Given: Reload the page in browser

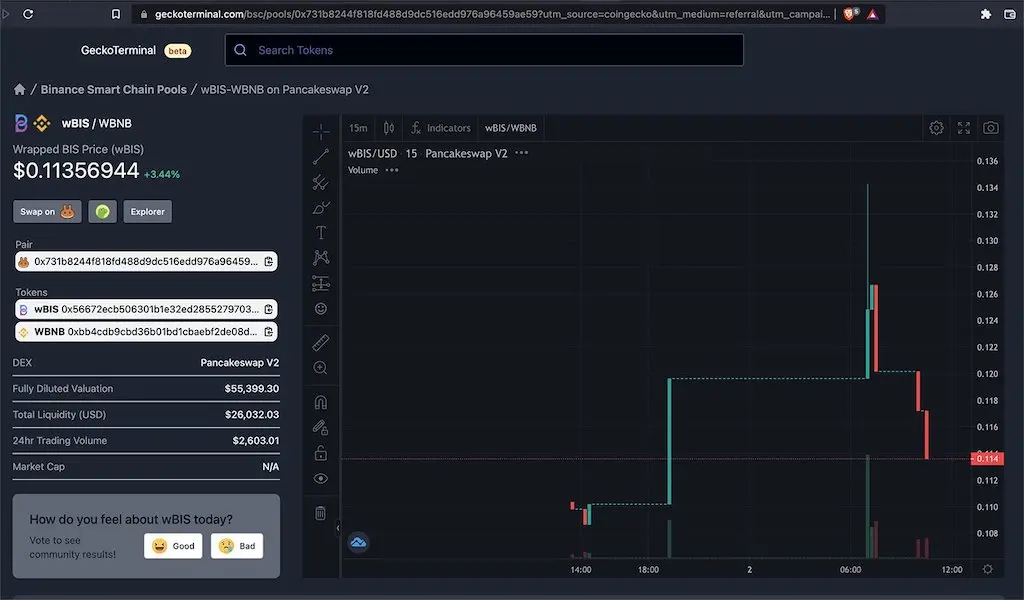Looking at the screenshot, I should [x=28, y=14].
